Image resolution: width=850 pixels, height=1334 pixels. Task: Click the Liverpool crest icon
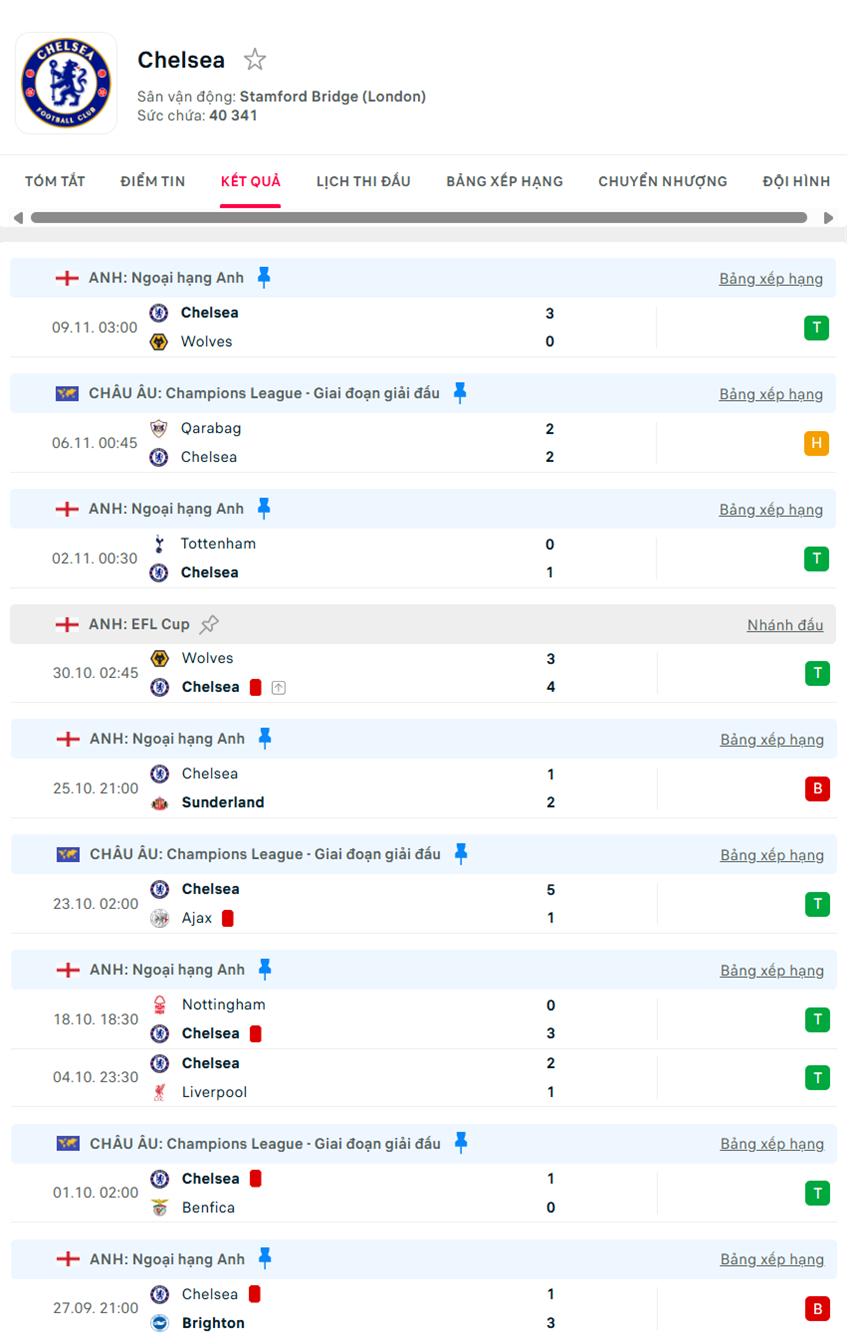tap(159, 1092)
